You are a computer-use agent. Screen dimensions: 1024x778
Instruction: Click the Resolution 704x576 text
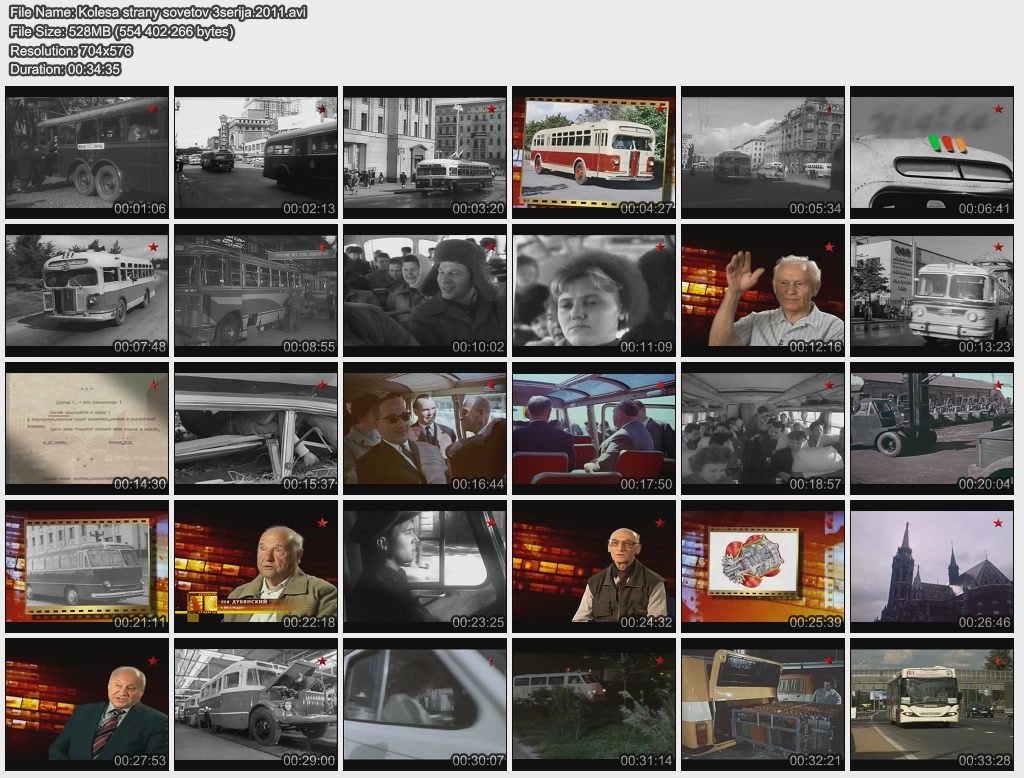[71, 50]
